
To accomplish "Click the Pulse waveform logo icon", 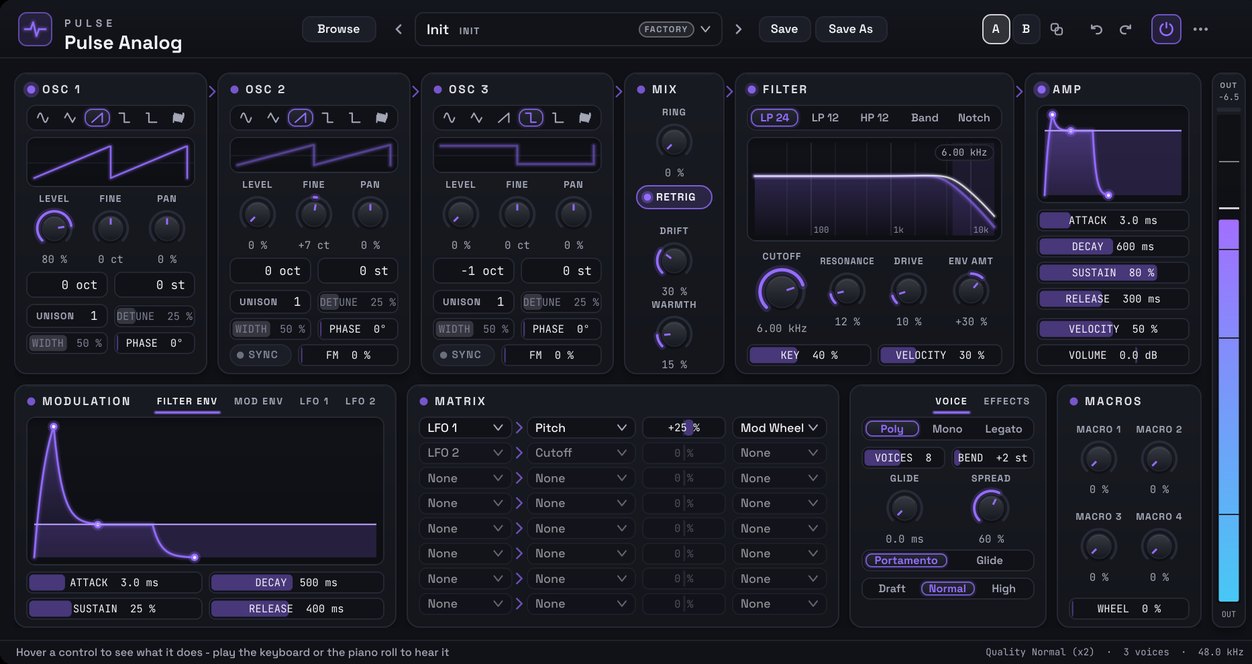I will 35,29.
